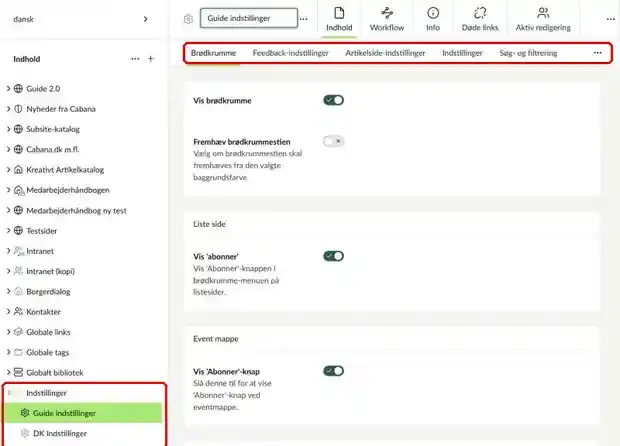Click the gear icon for DK Indstillinger

(x=25, y=433)
